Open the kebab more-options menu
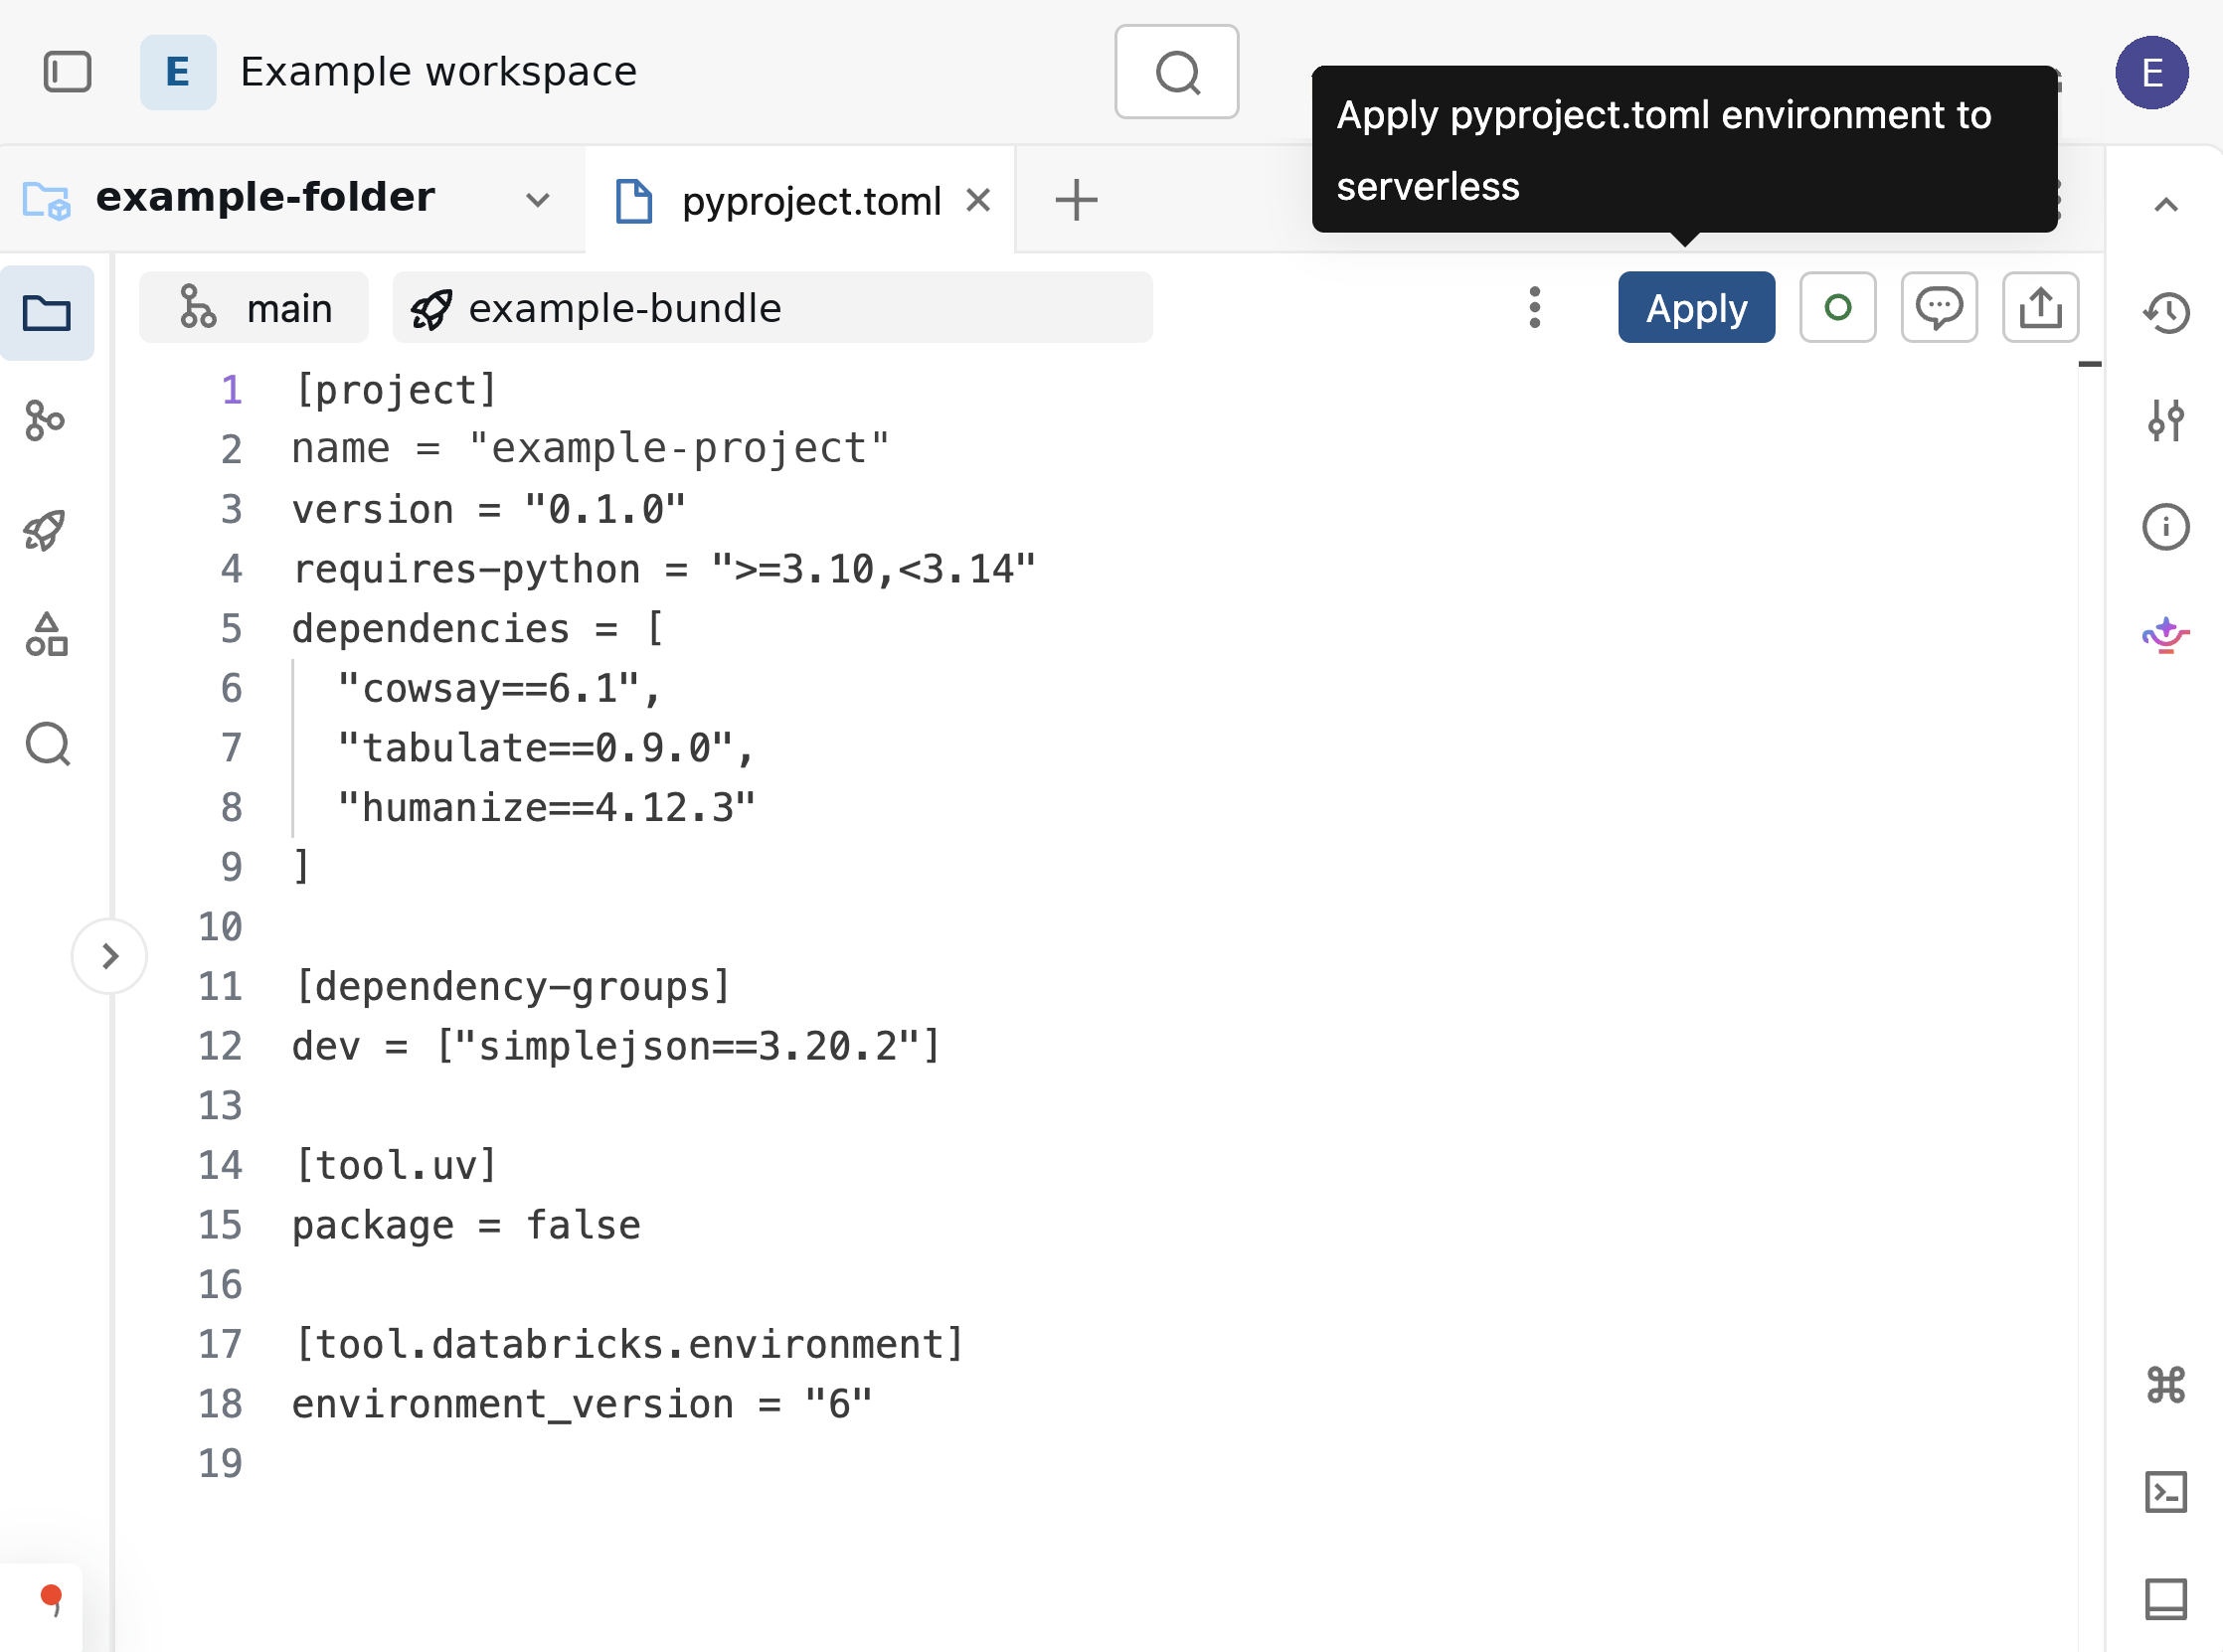This screenshot has height=1652, width=2223. click(x=1534, y=307)
